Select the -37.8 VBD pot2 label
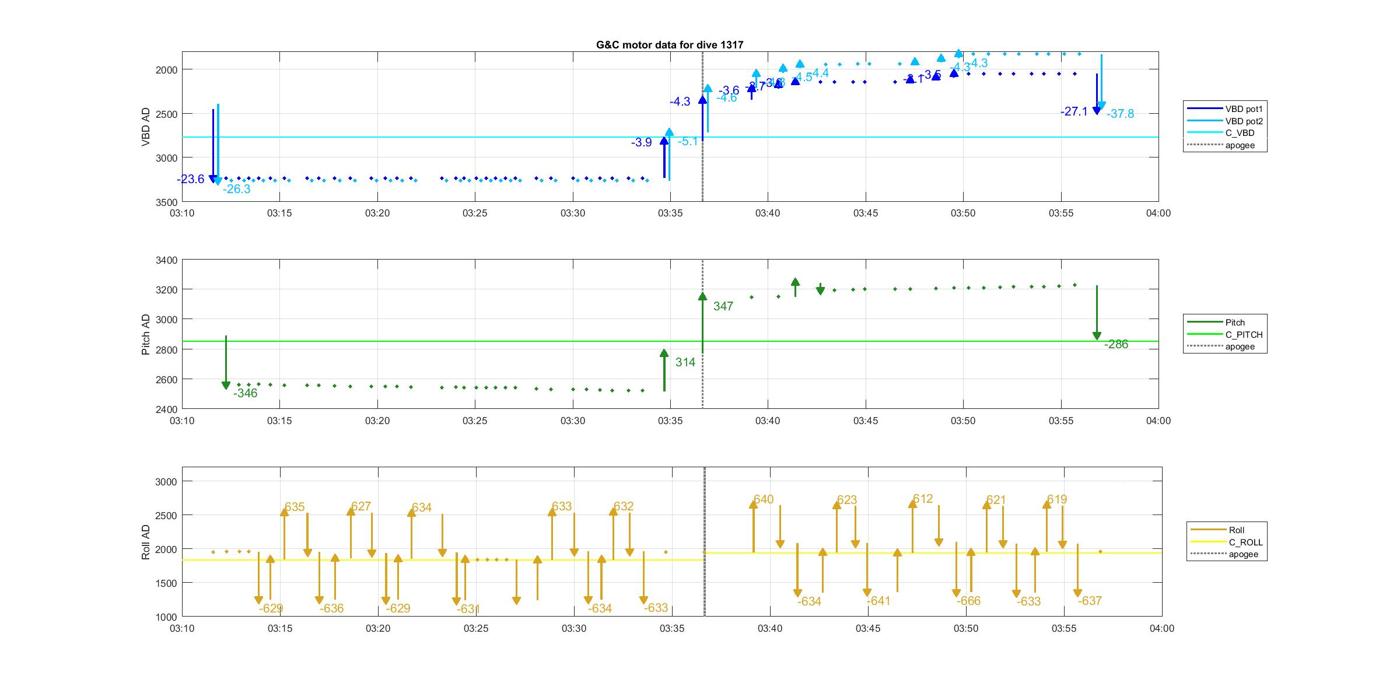 click(1120, 114)
